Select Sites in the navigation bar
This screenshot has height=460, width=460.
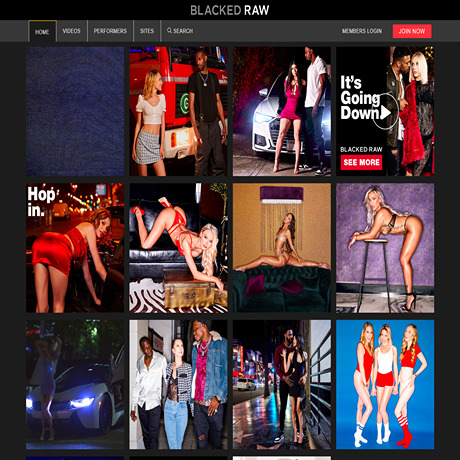pos(147,31)
